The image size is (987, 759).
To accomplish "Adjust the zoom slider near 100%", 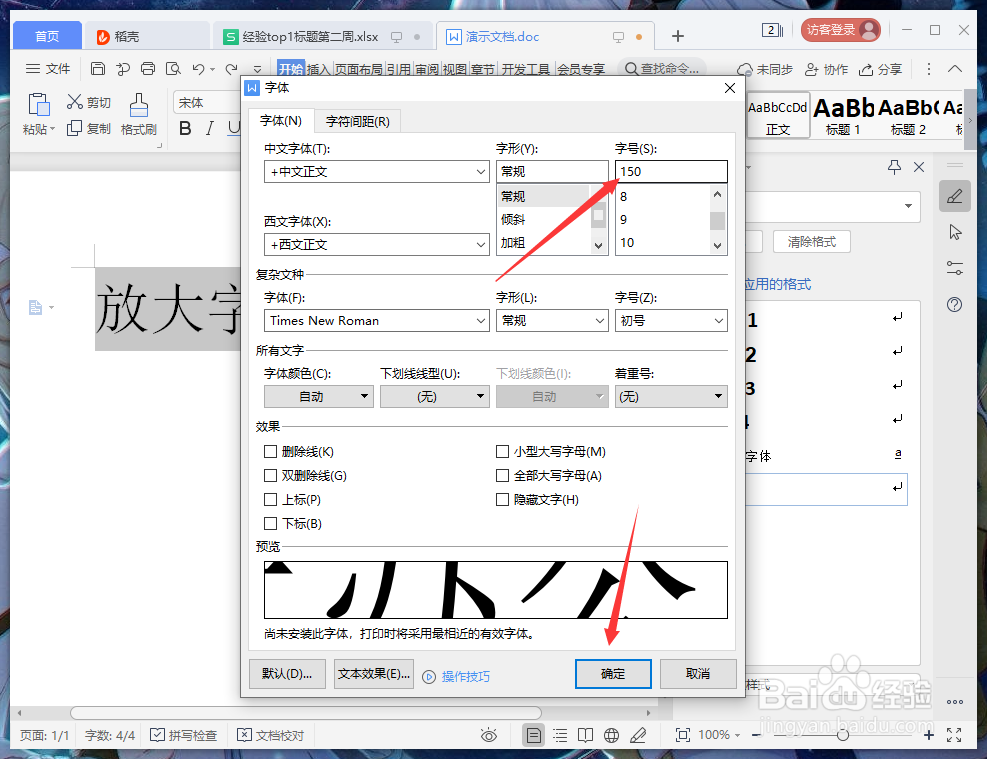I will [843, 735].
